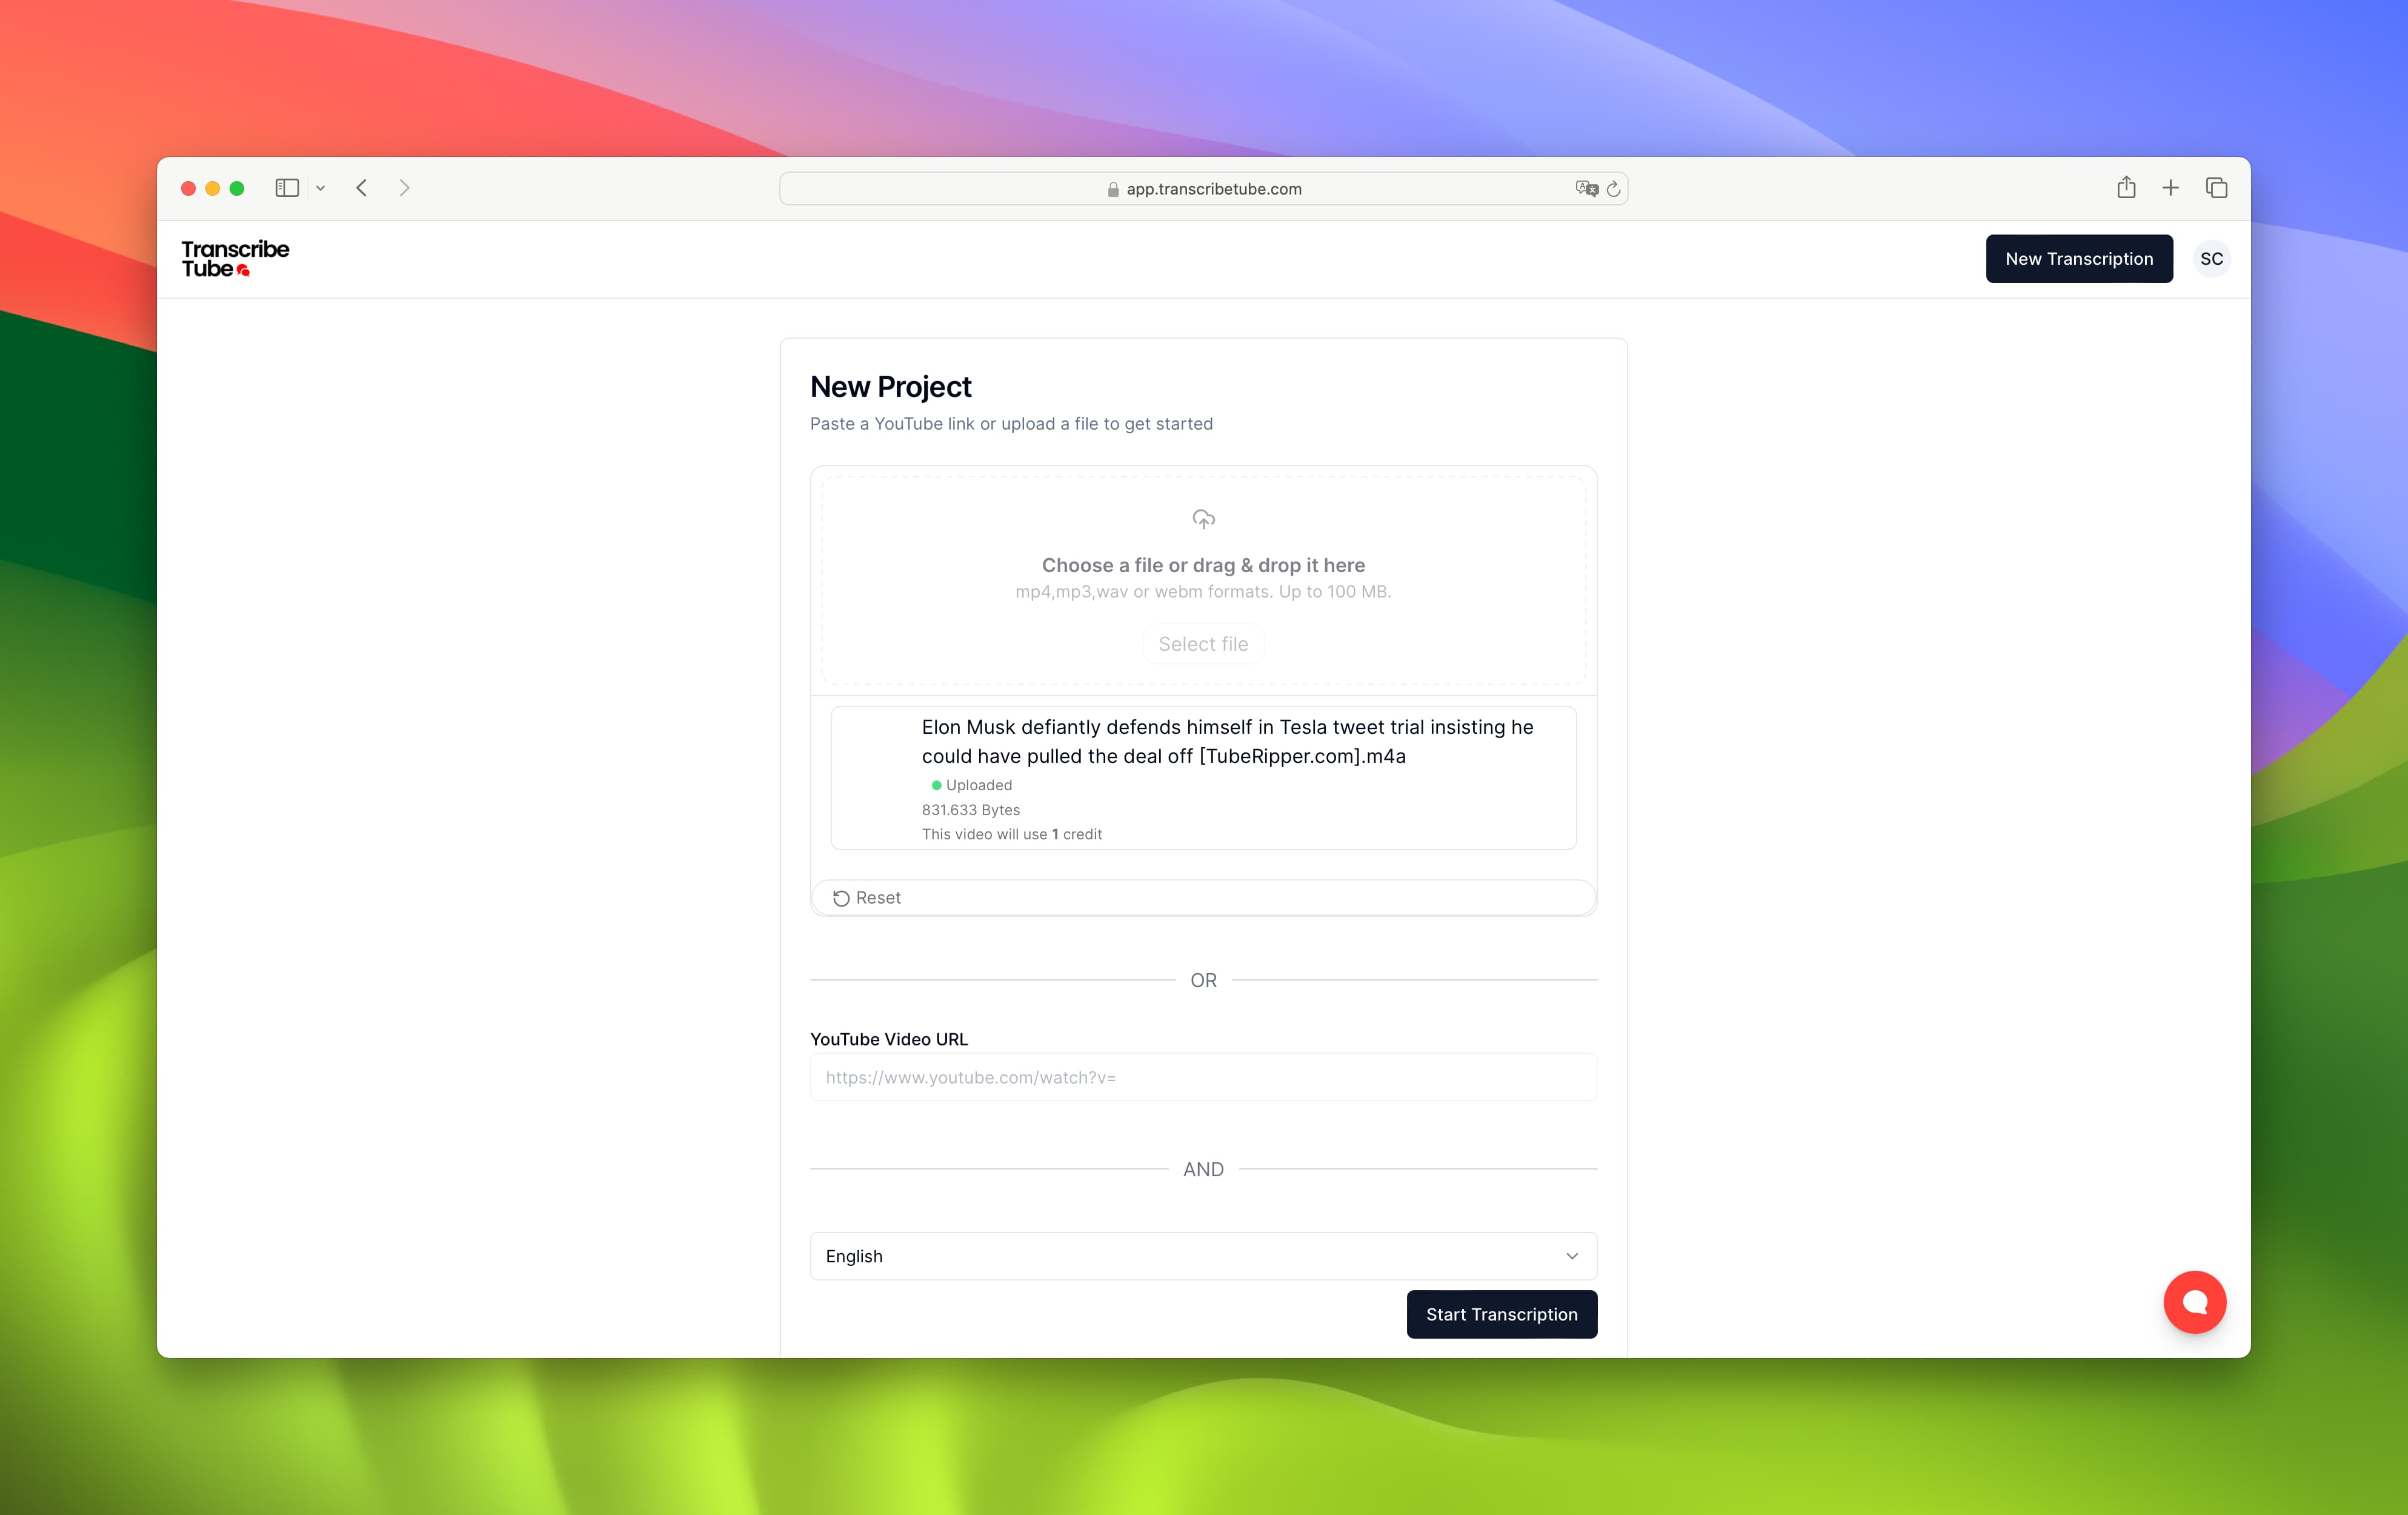Click the page refresh icon in address bar
This screenshot has height=1515, width=2408.
tap(1612, 188)
